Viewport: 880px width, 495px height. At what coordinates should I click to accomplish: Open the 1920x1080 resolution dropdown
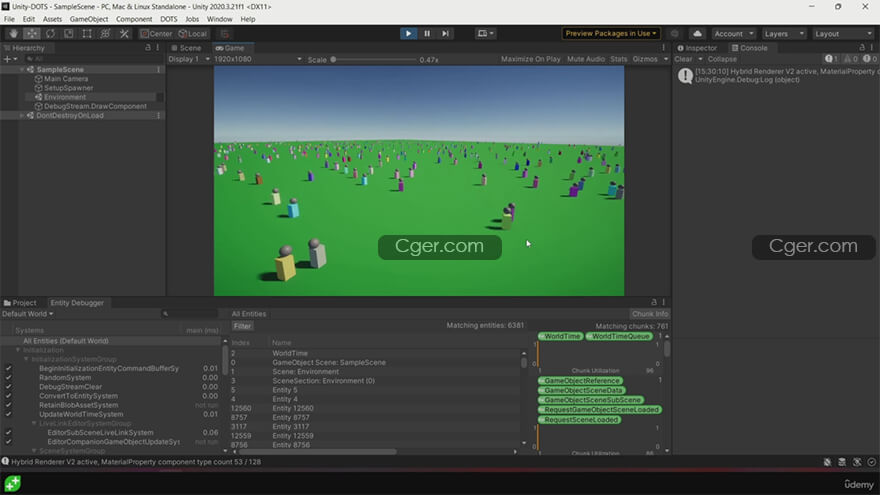[x=258, y=59]
